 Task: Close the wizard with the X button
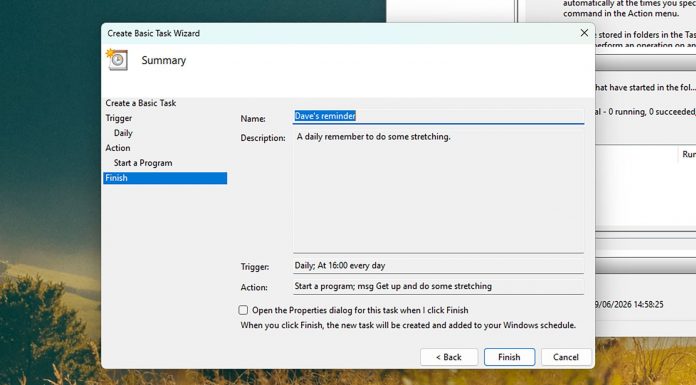tap(584, 33)
